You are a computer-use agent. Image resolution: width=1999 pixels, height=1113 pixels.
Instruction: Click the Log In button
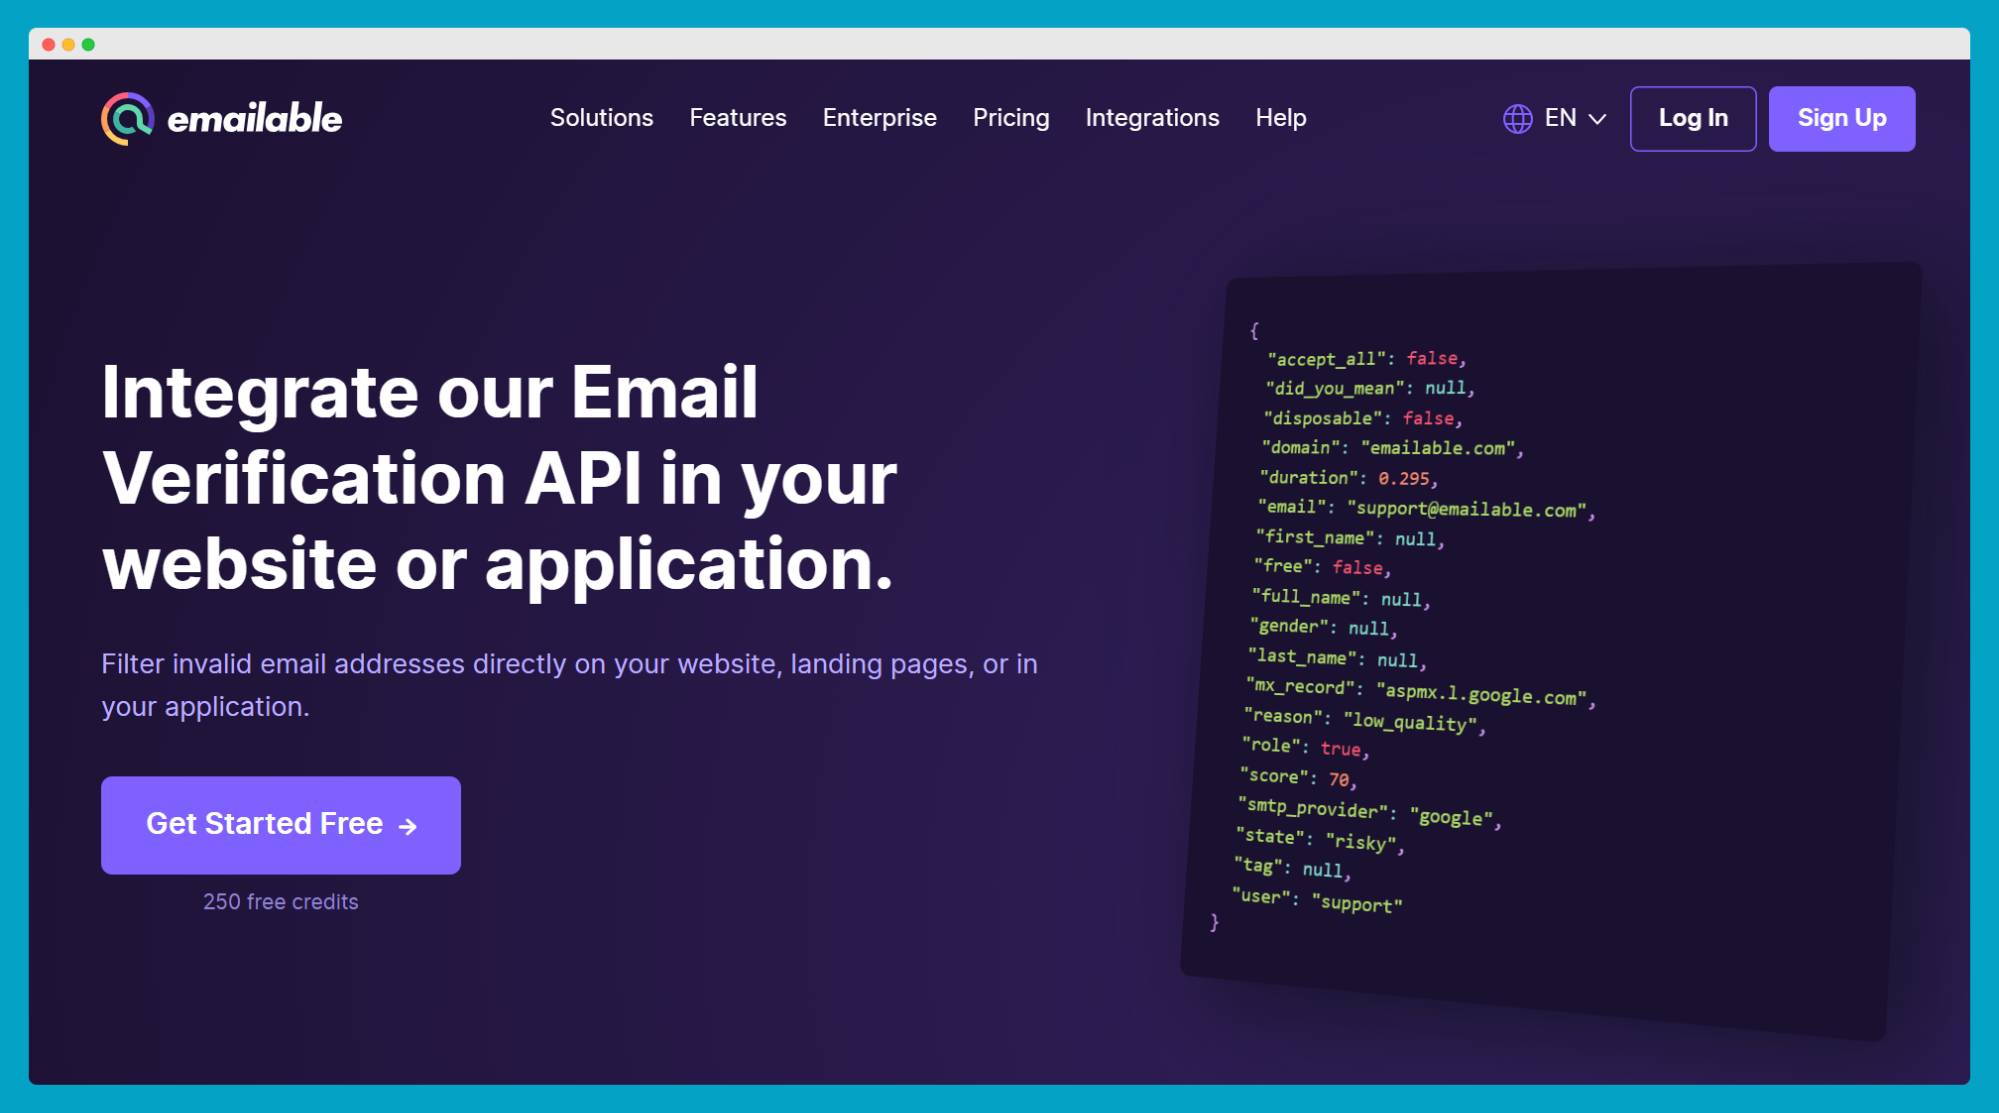point(1691,118)
